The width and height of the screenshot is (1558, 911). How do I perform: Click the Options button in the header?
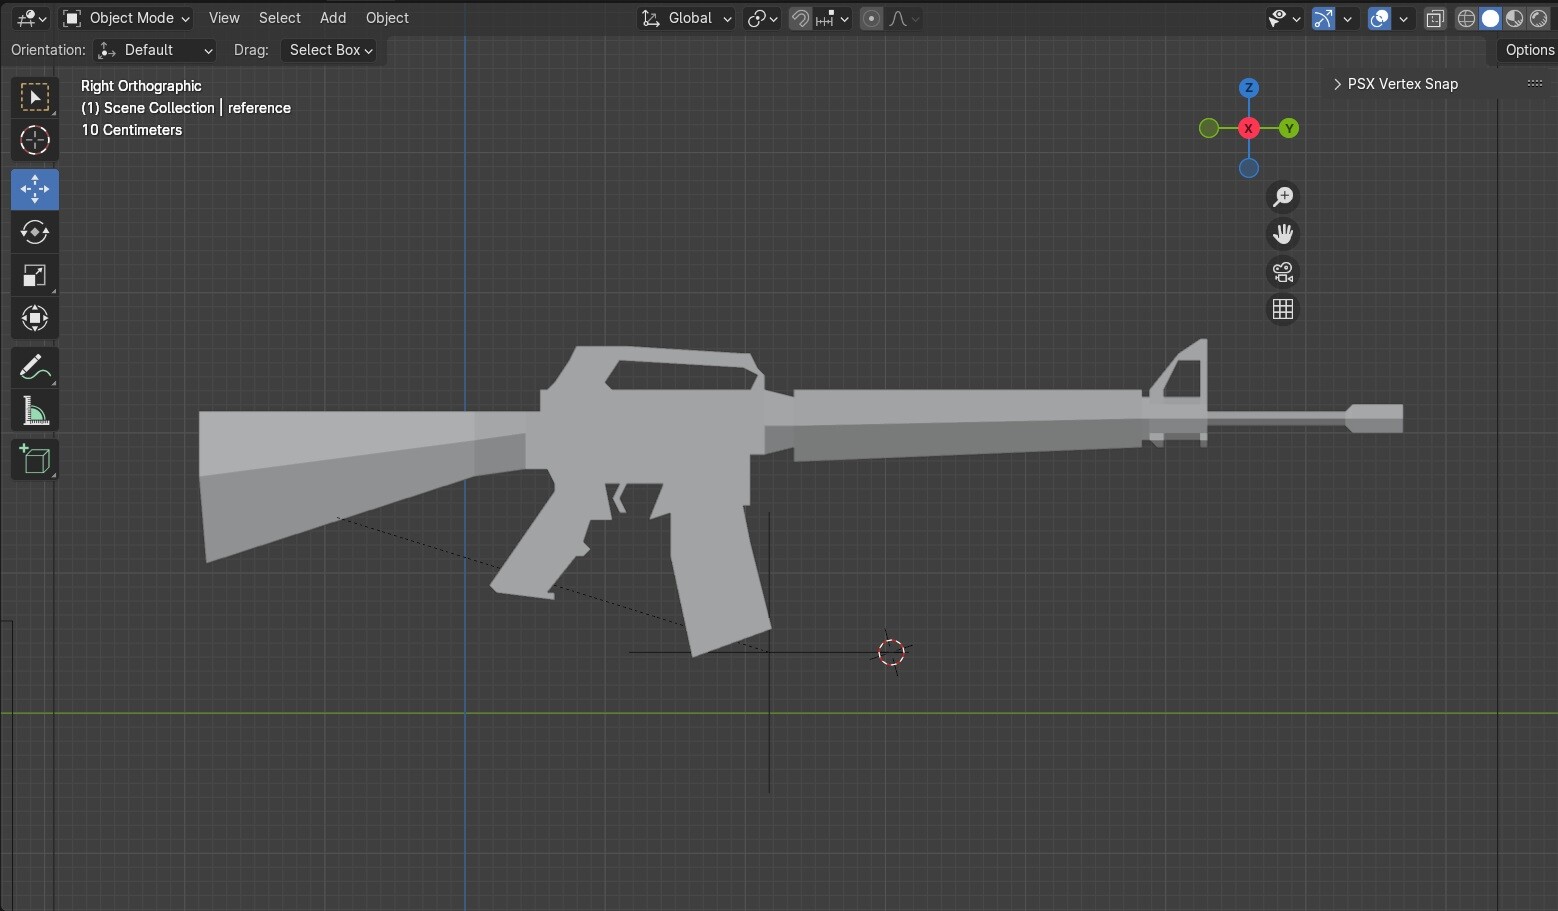[x=1529, y=50]
